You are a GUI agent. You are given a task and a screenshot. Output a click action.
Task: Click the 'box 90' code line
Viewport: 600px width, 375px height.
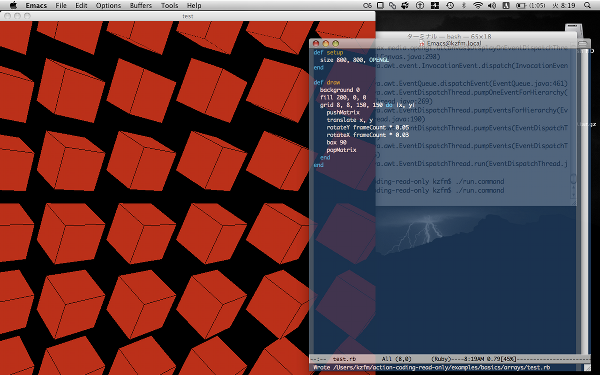[336, 142]
